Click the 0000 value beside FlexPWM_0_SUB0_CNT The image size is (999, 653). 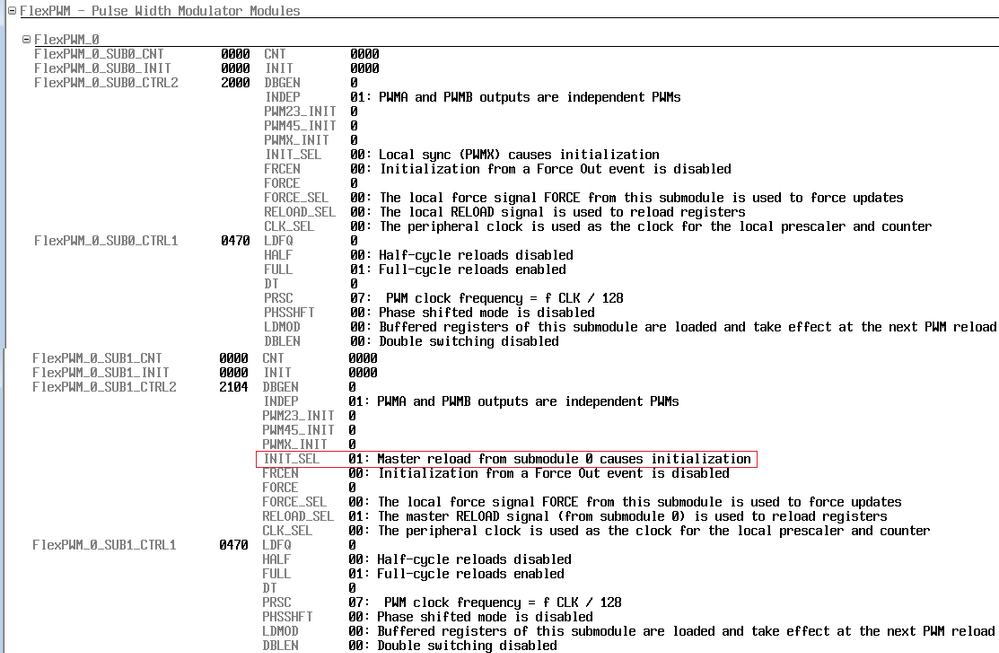pyautogui.click(x=235, y=54)
